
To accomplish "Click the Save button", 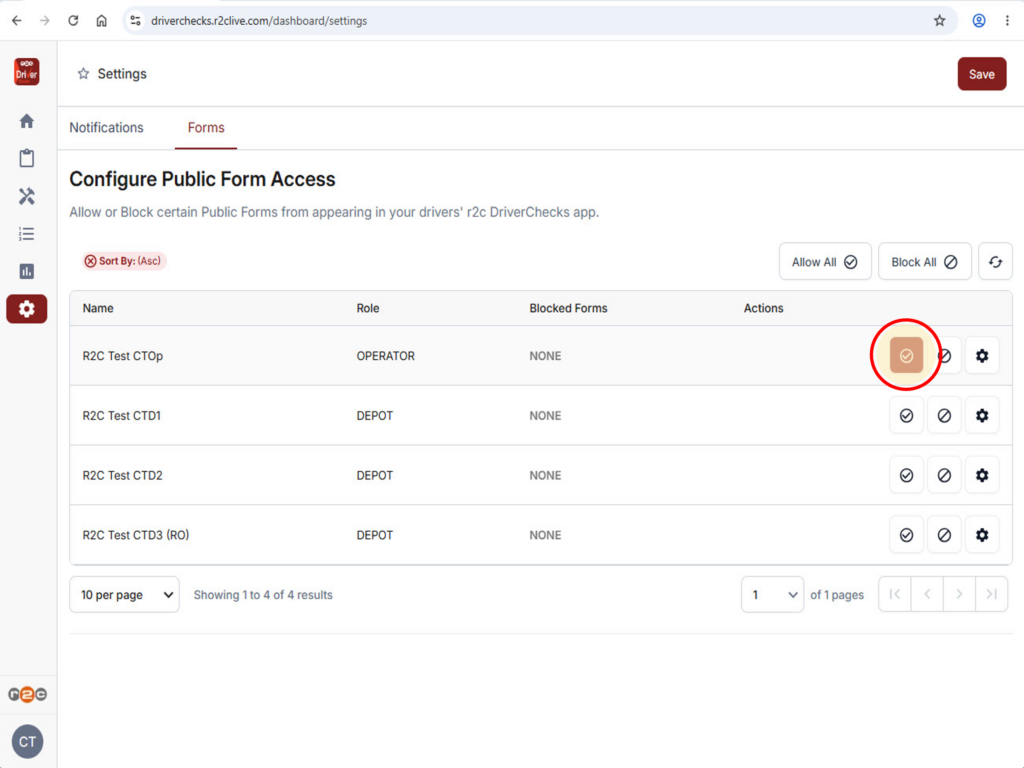I will pyautogui.click(x=982, y=74).
